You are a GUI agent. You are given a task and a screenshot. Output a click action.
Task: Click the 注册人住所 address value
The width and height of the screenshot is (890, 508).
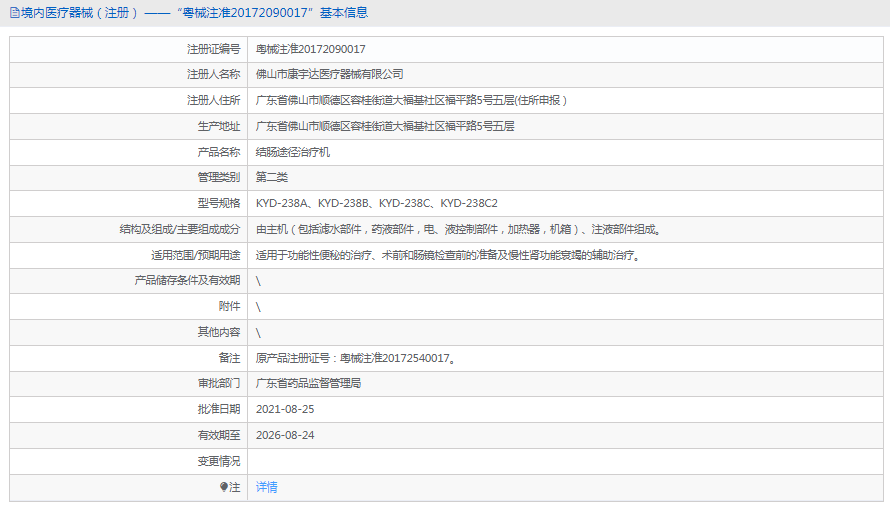coord(411,100)
